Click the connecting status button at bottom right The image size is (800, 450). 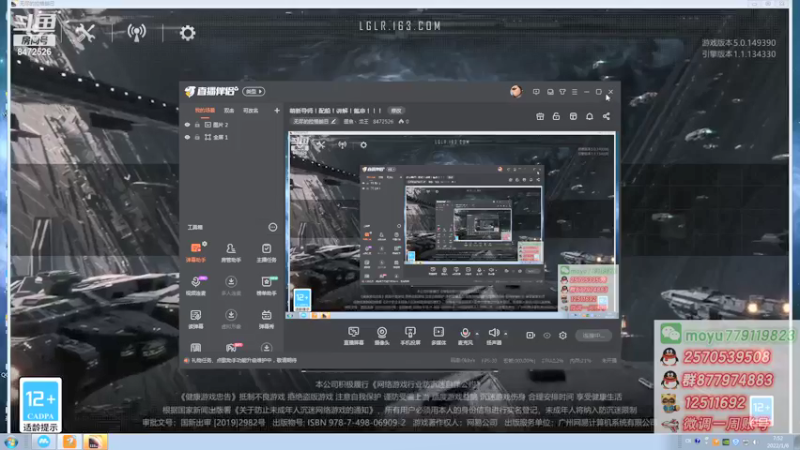tap(593, 335)
